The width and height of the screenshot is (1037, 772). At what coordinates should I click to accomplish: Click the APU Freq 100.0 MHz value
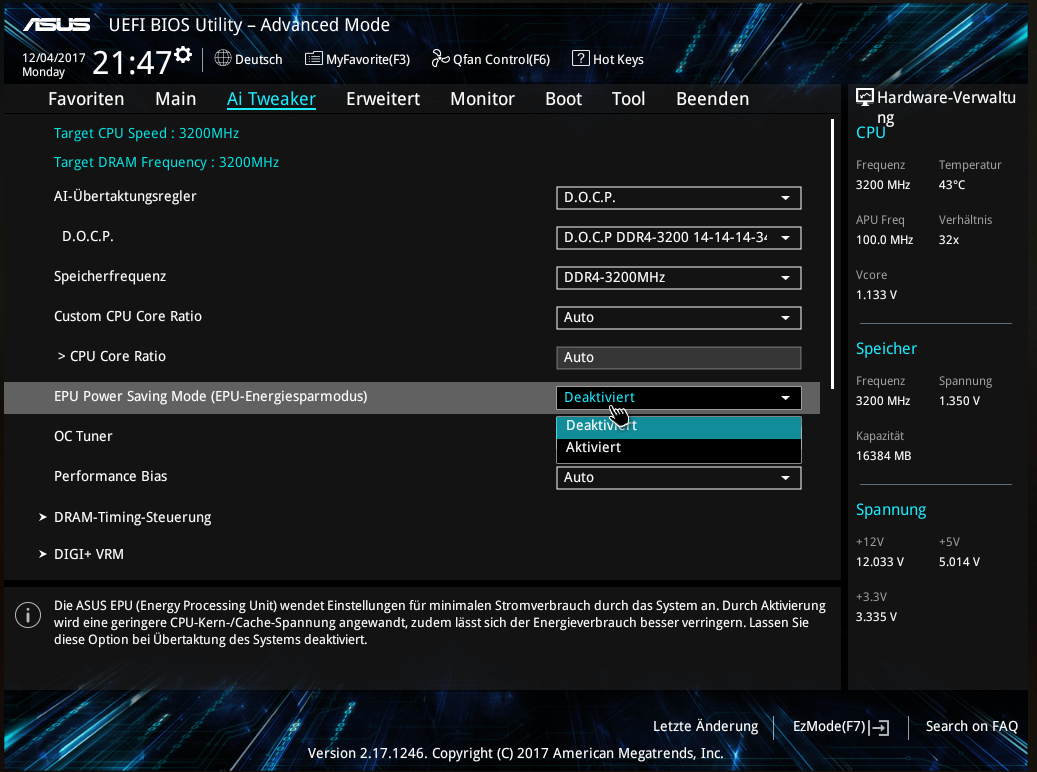pos(884,240)
